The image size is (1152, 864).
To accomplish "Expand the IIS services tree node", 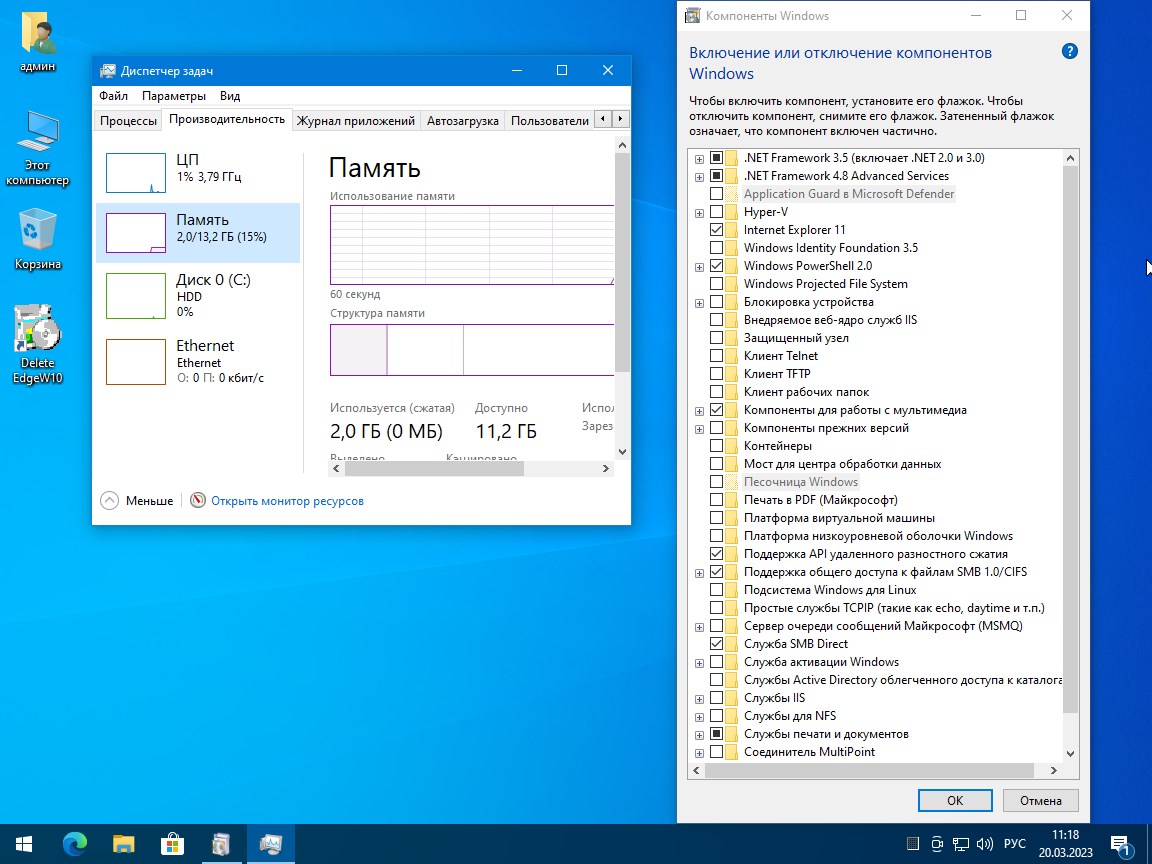I will 699,698.
